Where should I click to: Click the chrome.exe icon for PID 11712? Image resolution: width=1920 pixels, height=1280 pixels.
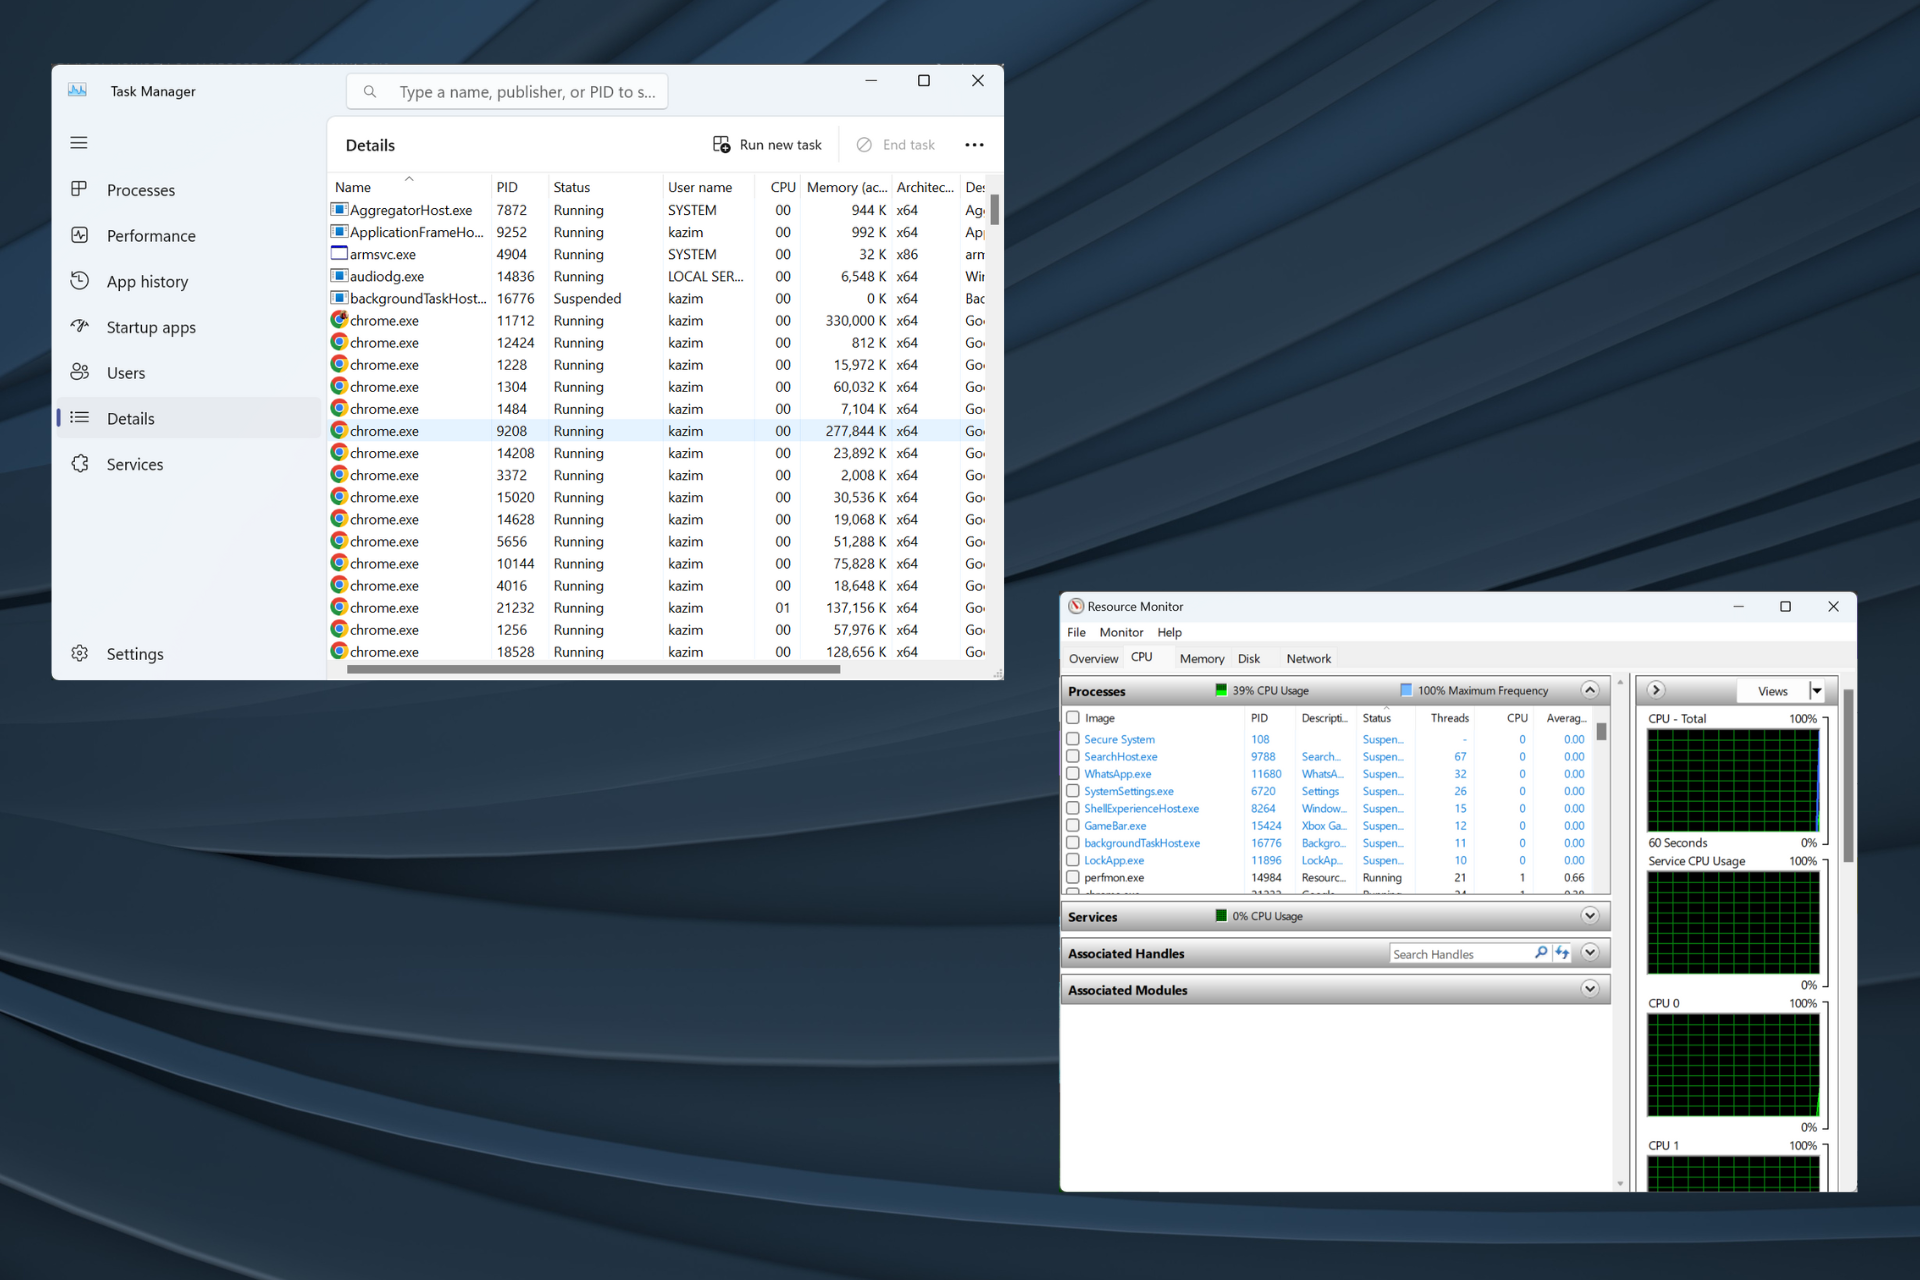339,320
